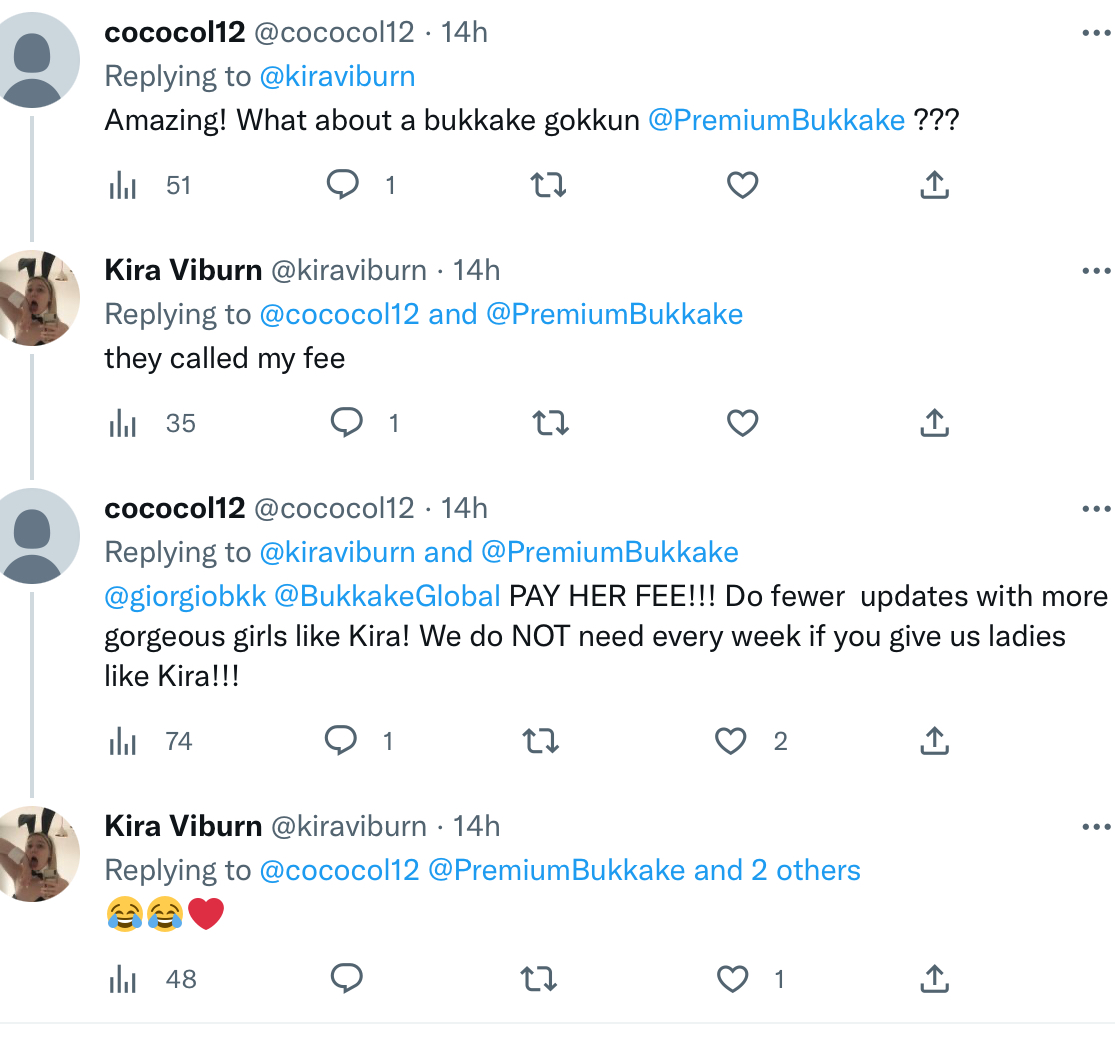
Task: Open the @giorgiobkk mention link
Action: 185,596
